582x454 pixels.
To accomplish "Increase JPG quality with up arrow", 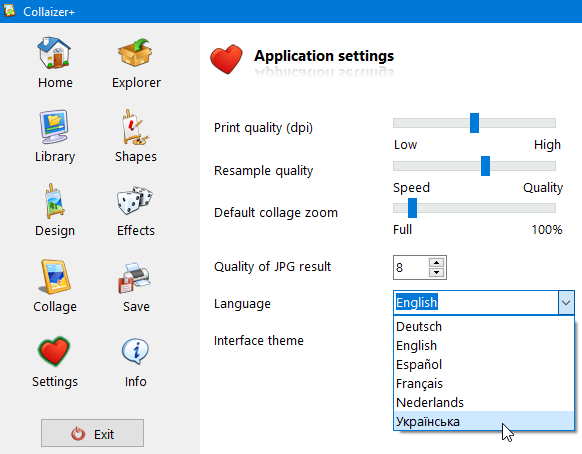I will pos(436,262).
